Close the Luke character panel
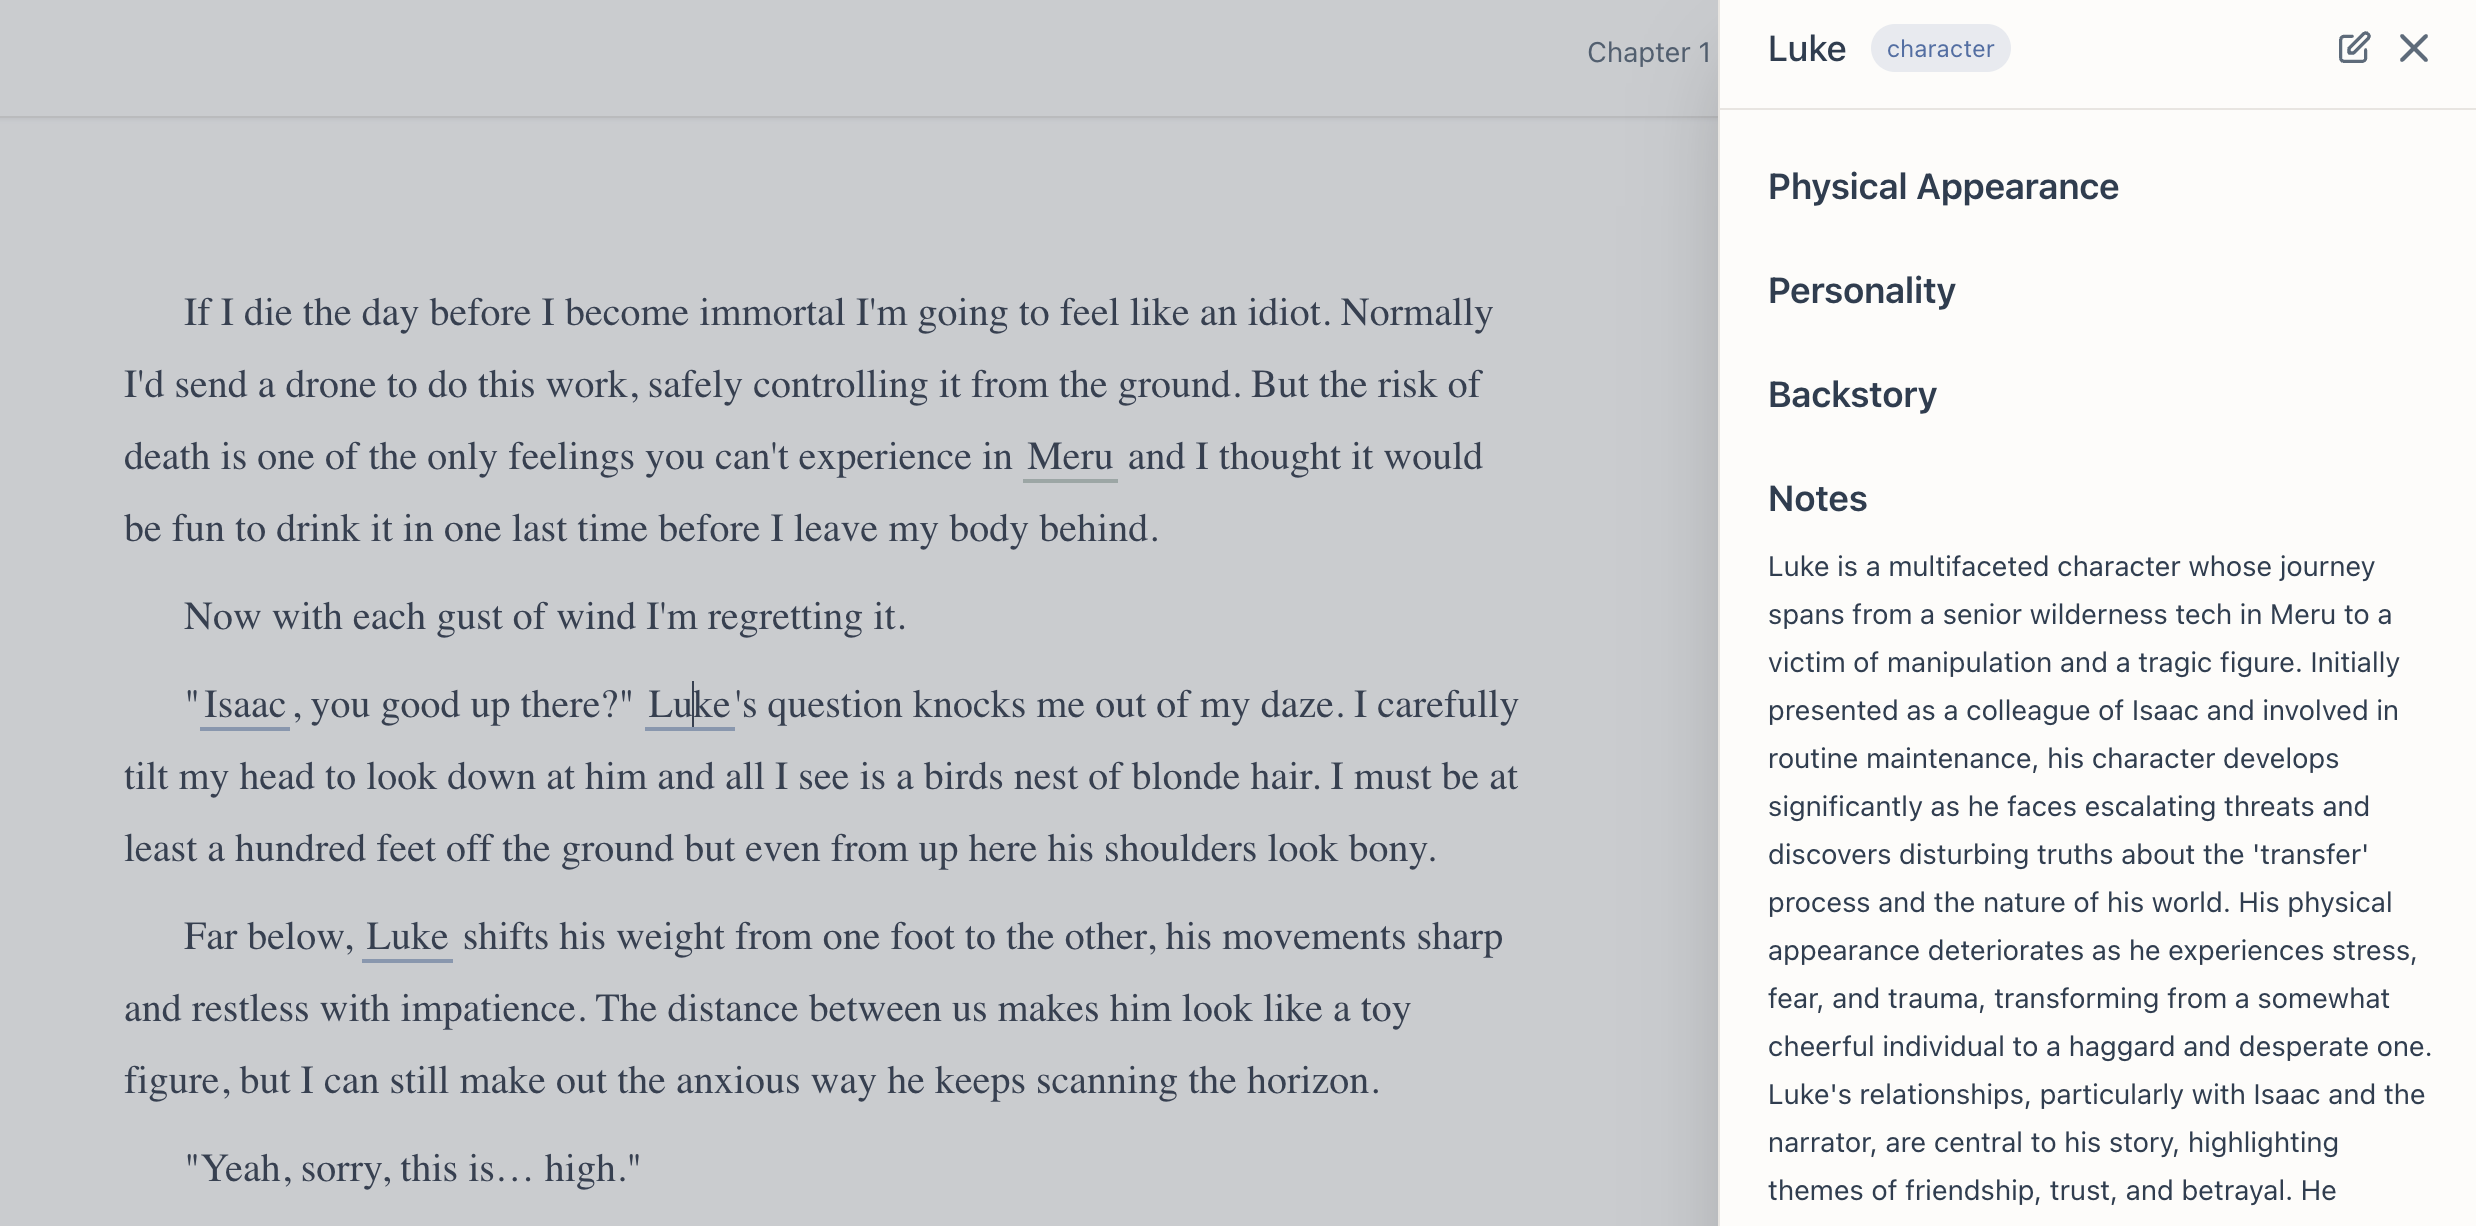 (x=2413, y=48)
